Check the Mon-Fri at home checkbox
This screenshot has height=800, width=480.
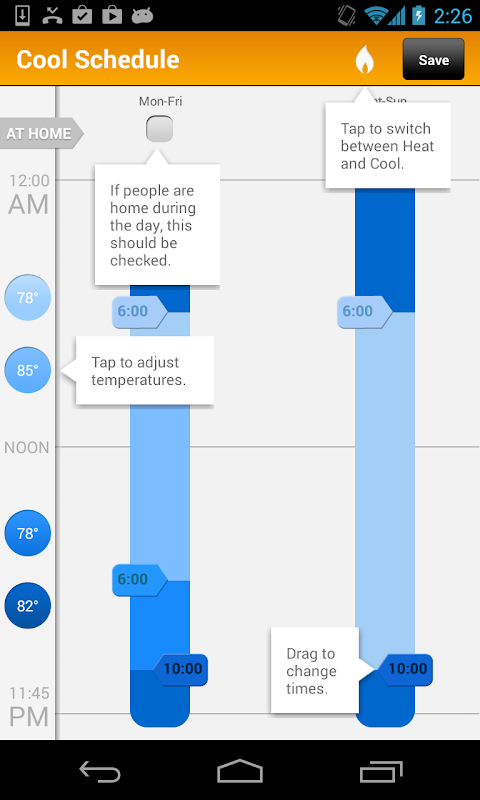(160, 129)
